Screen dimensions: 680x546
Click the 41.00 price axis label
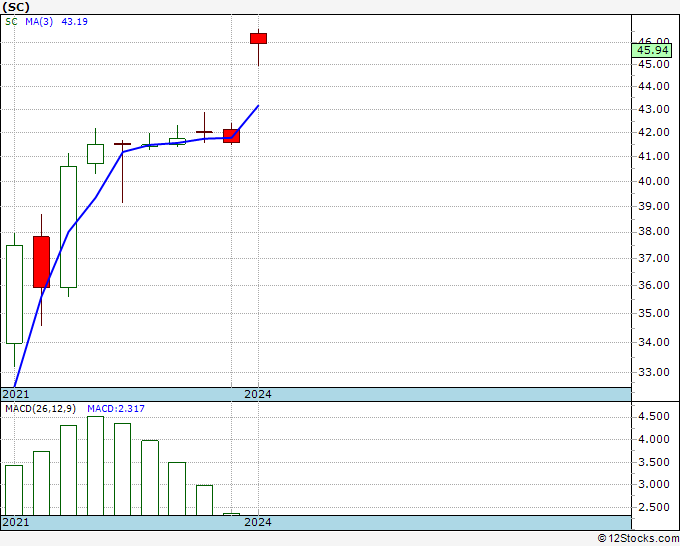[x=654, y=156]
